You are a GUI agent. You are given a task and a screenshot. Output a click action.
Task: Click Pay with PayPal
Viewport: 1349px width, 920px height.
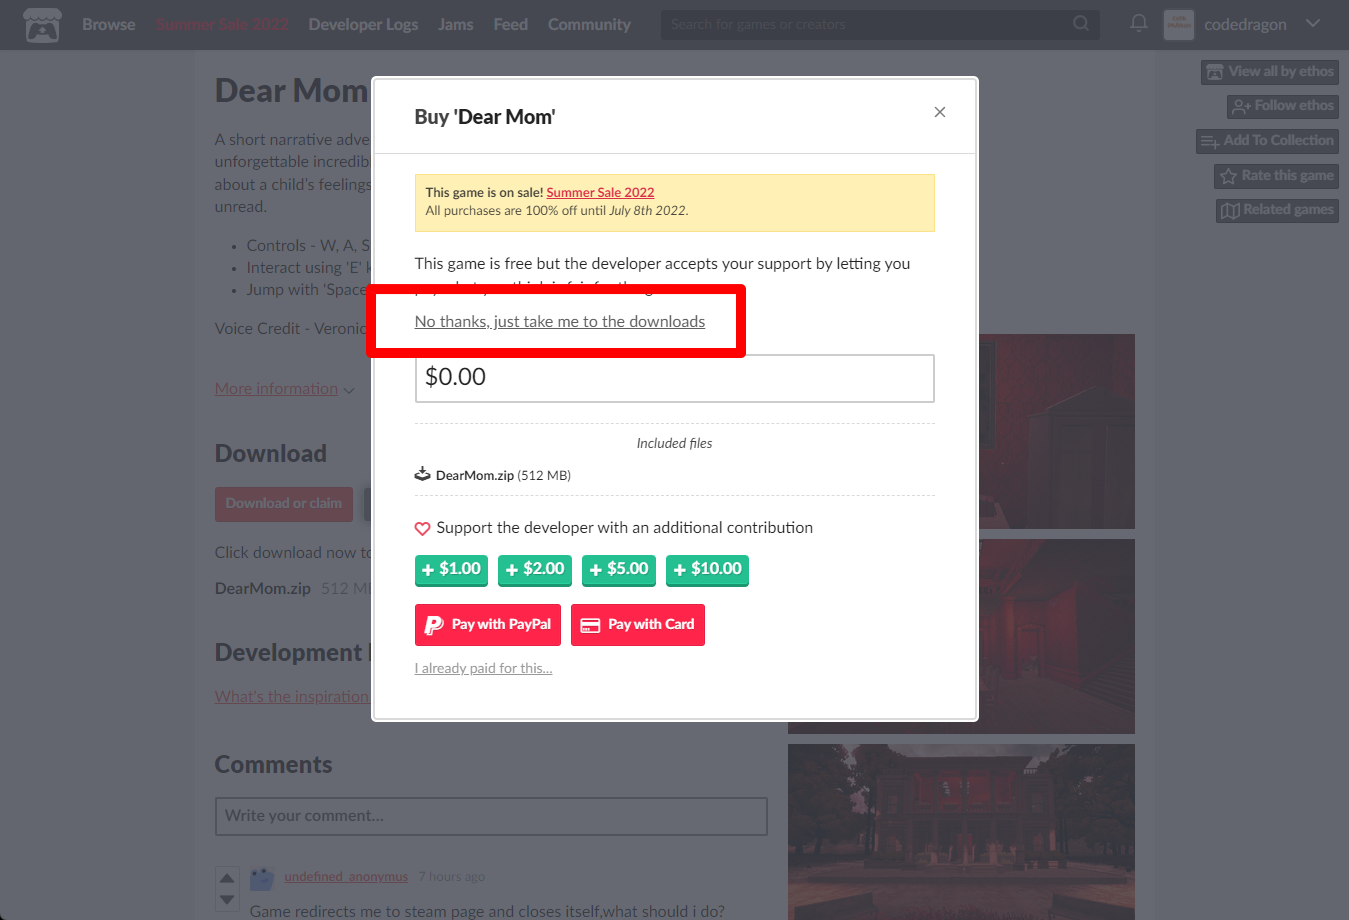[x=488, y=625]
